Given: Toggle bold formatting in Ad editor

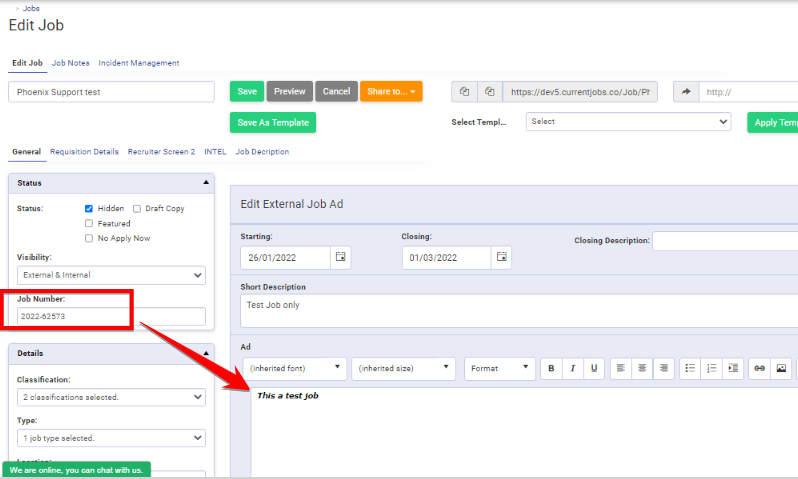Looking at the screenshot, I should pos(551,368).
